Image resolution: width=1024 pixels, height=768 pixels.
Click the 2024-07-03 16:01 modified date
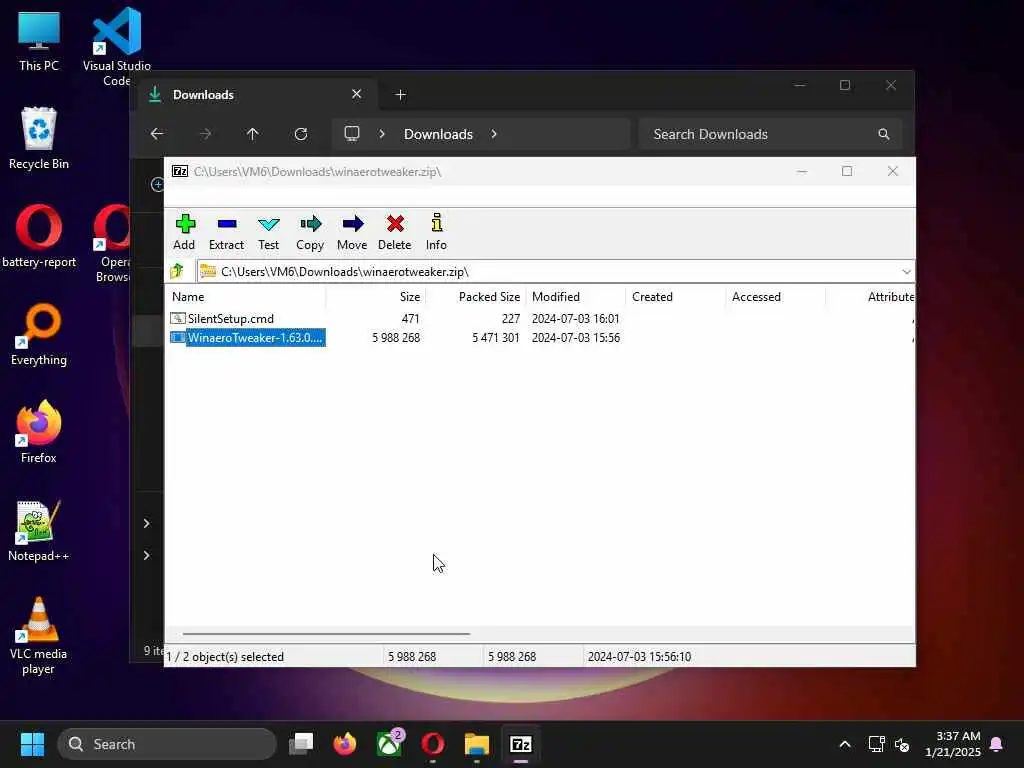[x=575, y=319]
